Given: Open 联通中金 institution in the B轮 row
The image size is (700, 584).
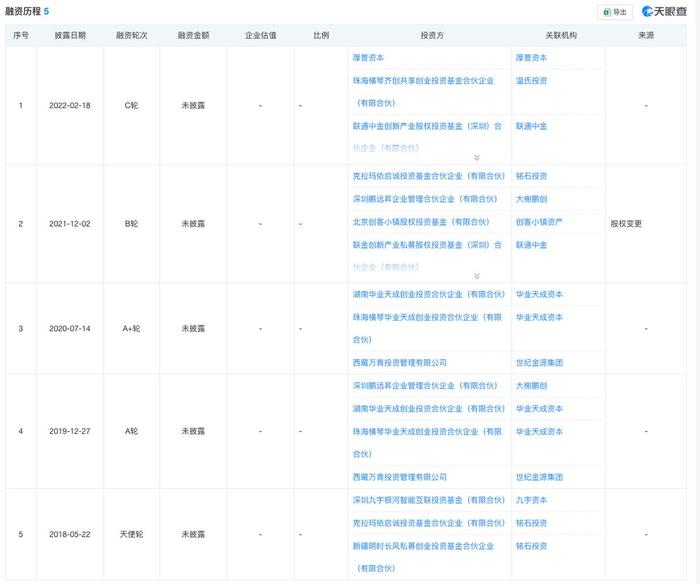Looking at the screenshot, I should pos(531,245).
